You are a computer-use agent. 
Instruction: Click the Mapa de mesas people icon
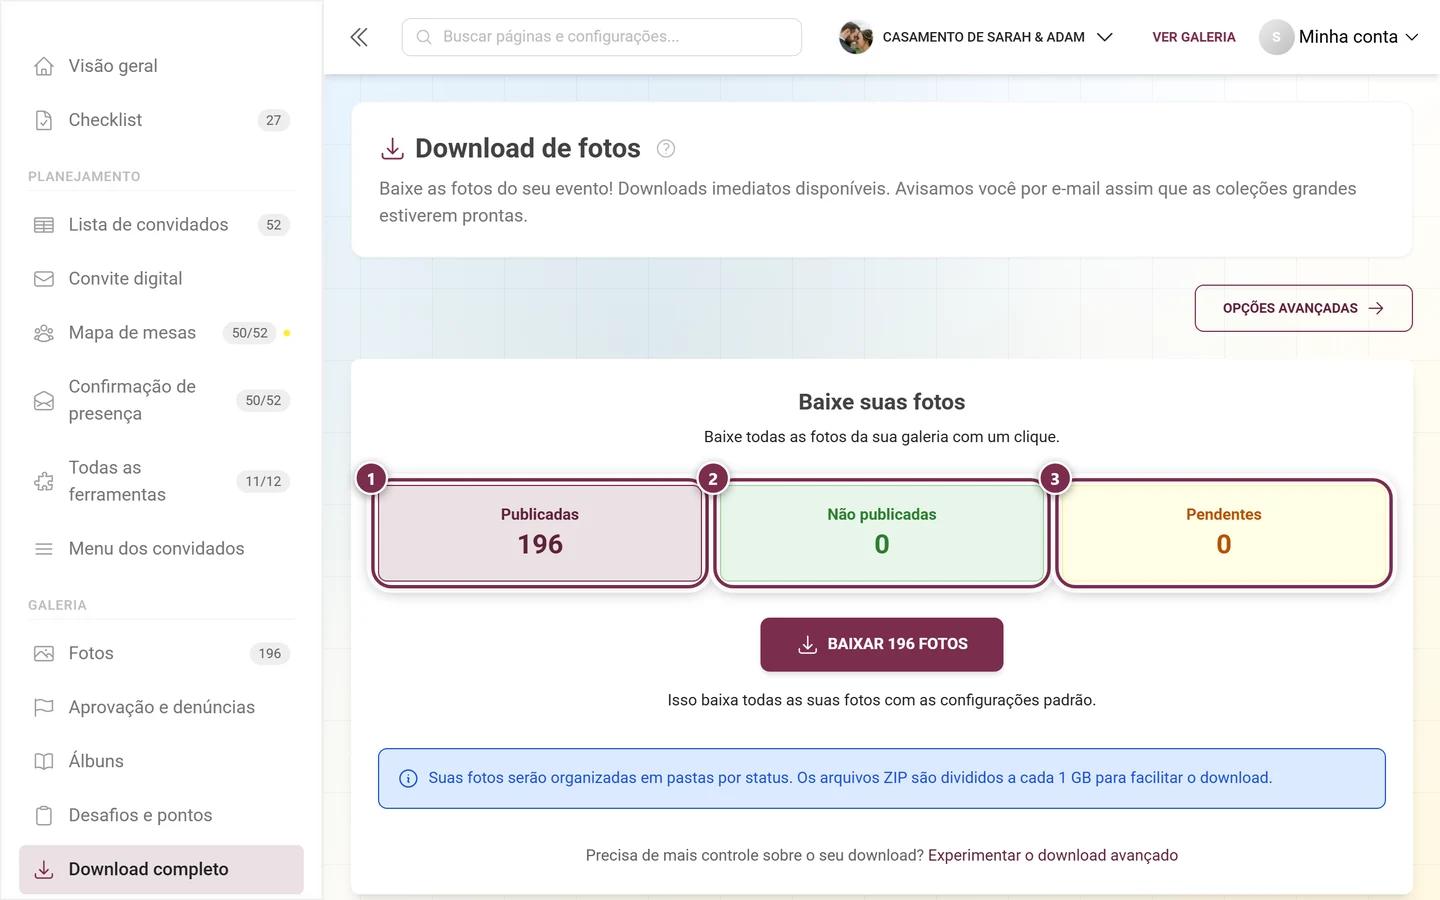click(x=44, y=333)
